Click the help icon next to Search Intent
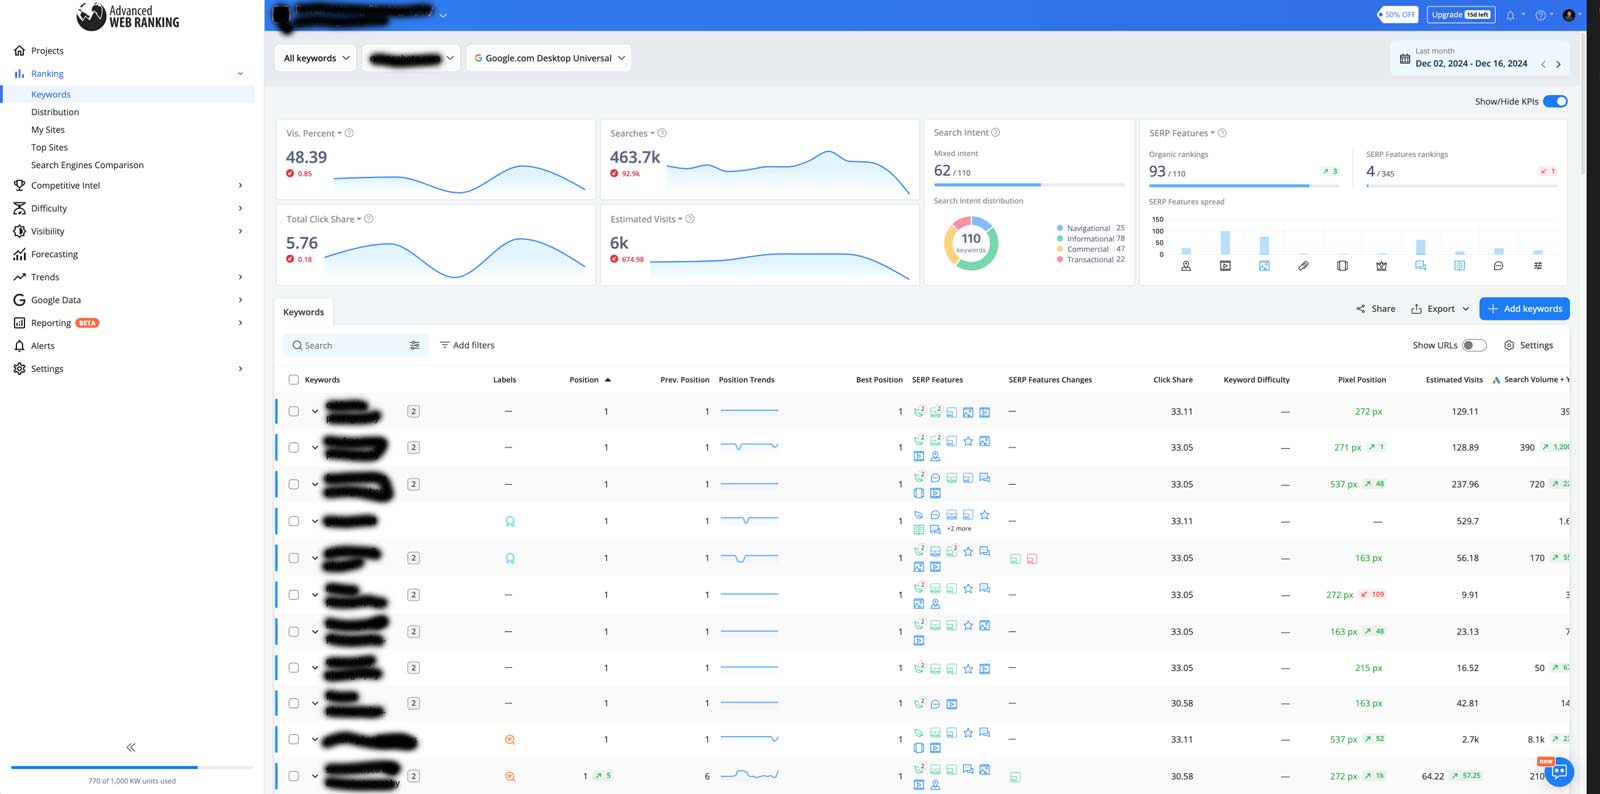Image resolution: width=1600 pixels, height=794 pixels. tap(995, 132)
